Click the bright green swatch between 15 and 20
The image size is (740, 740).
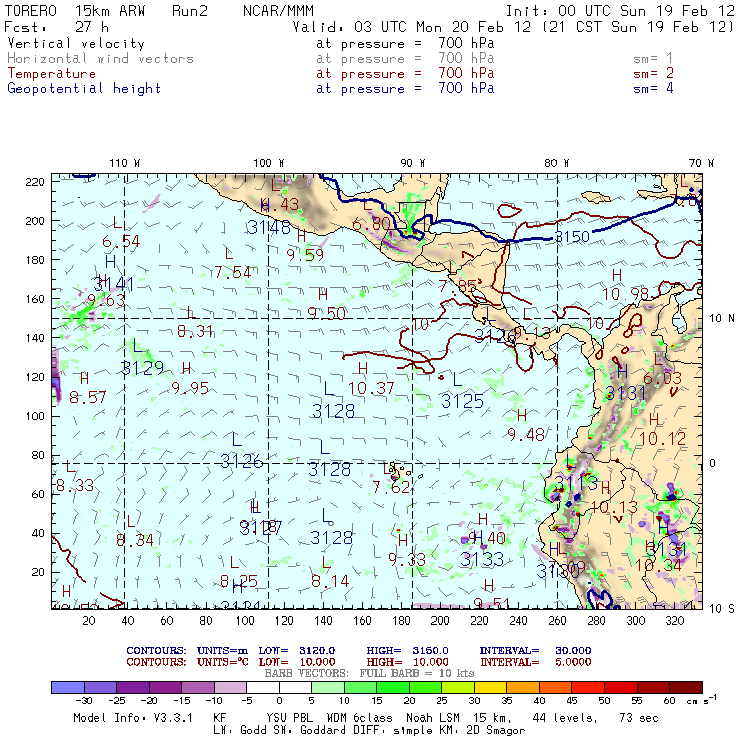pos(393,688)
